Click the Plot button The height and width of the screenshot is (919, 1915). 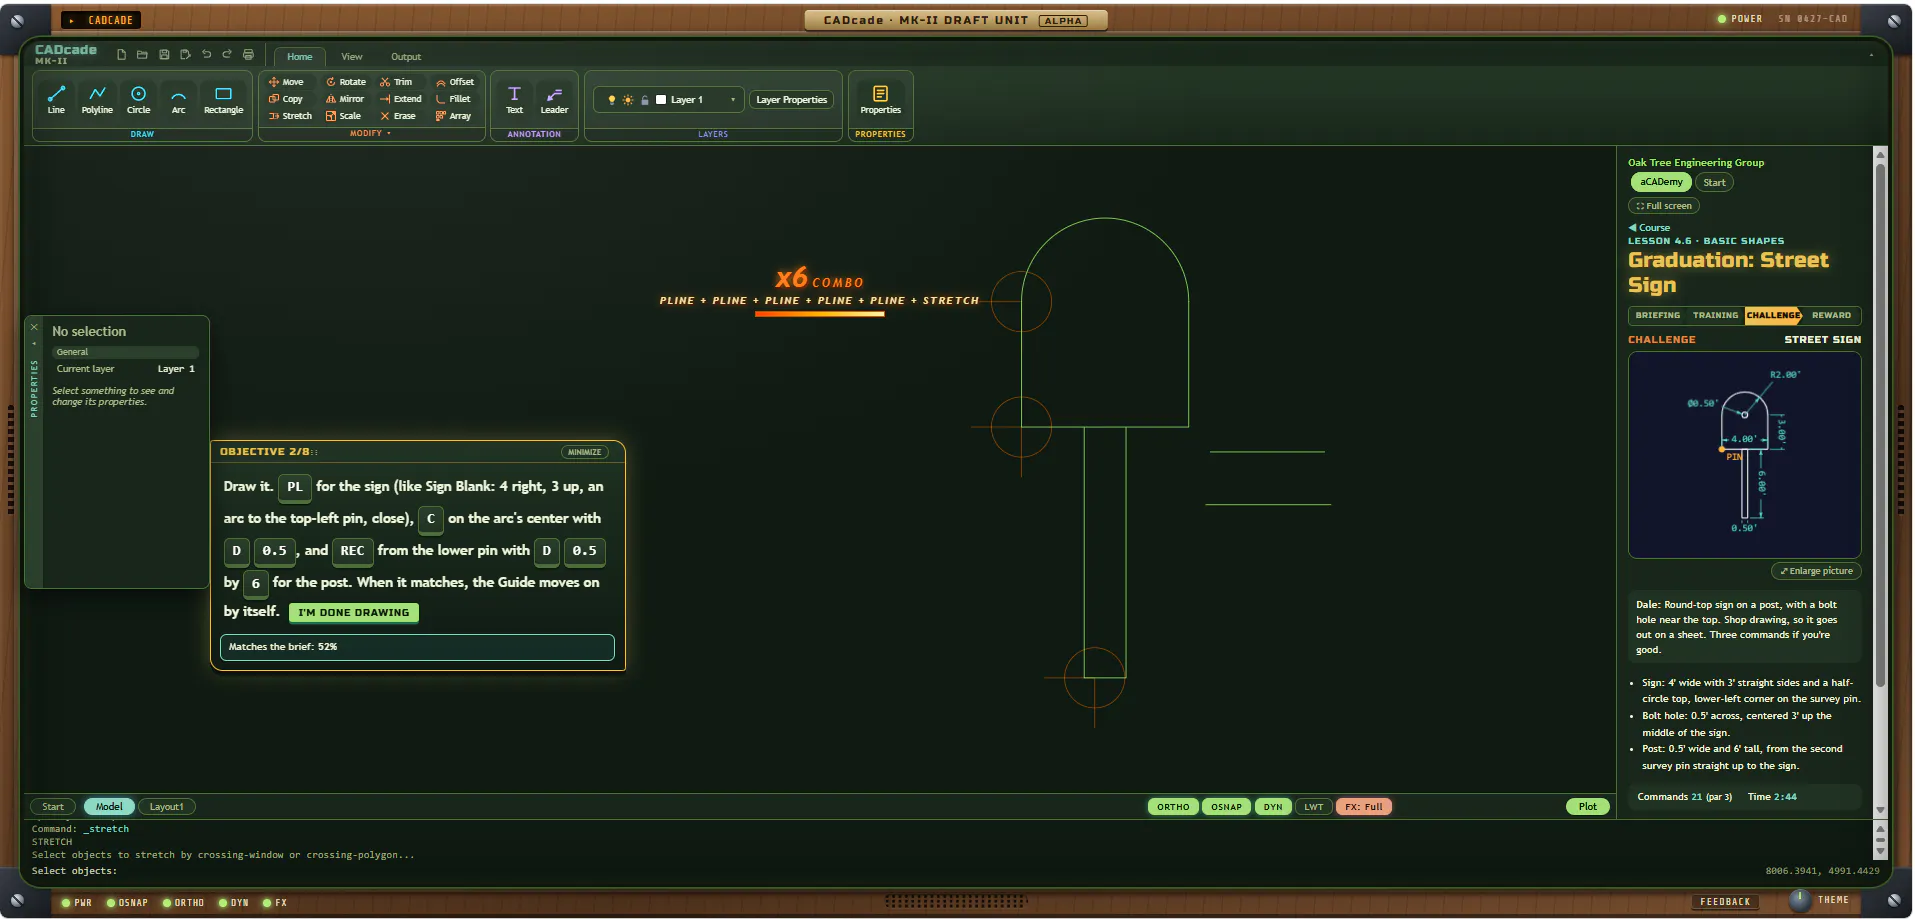1588,807
